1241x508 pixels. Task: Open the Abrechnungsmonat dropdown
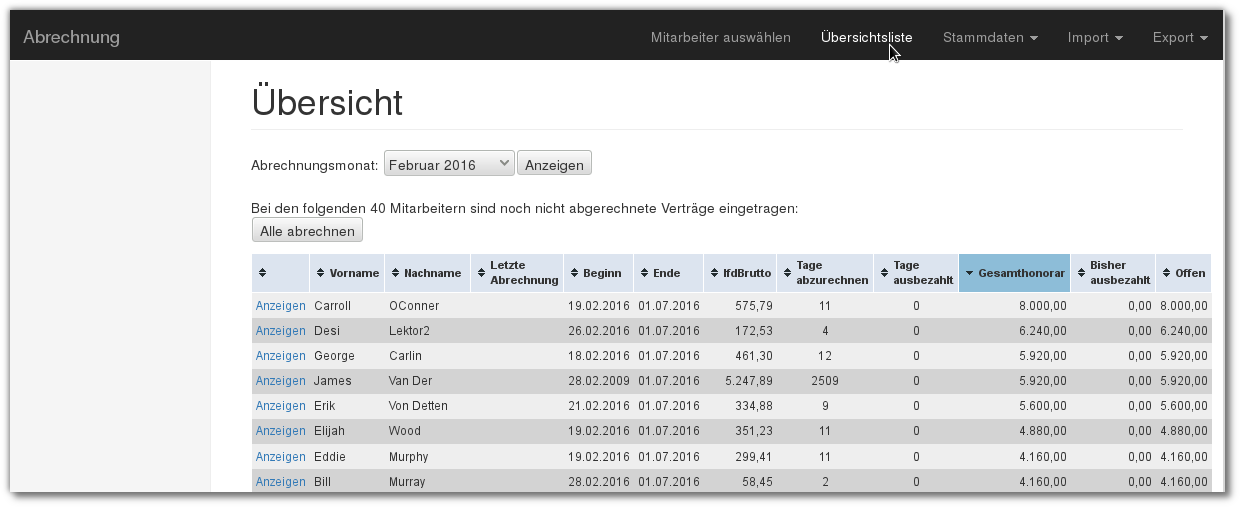[449, 164]
